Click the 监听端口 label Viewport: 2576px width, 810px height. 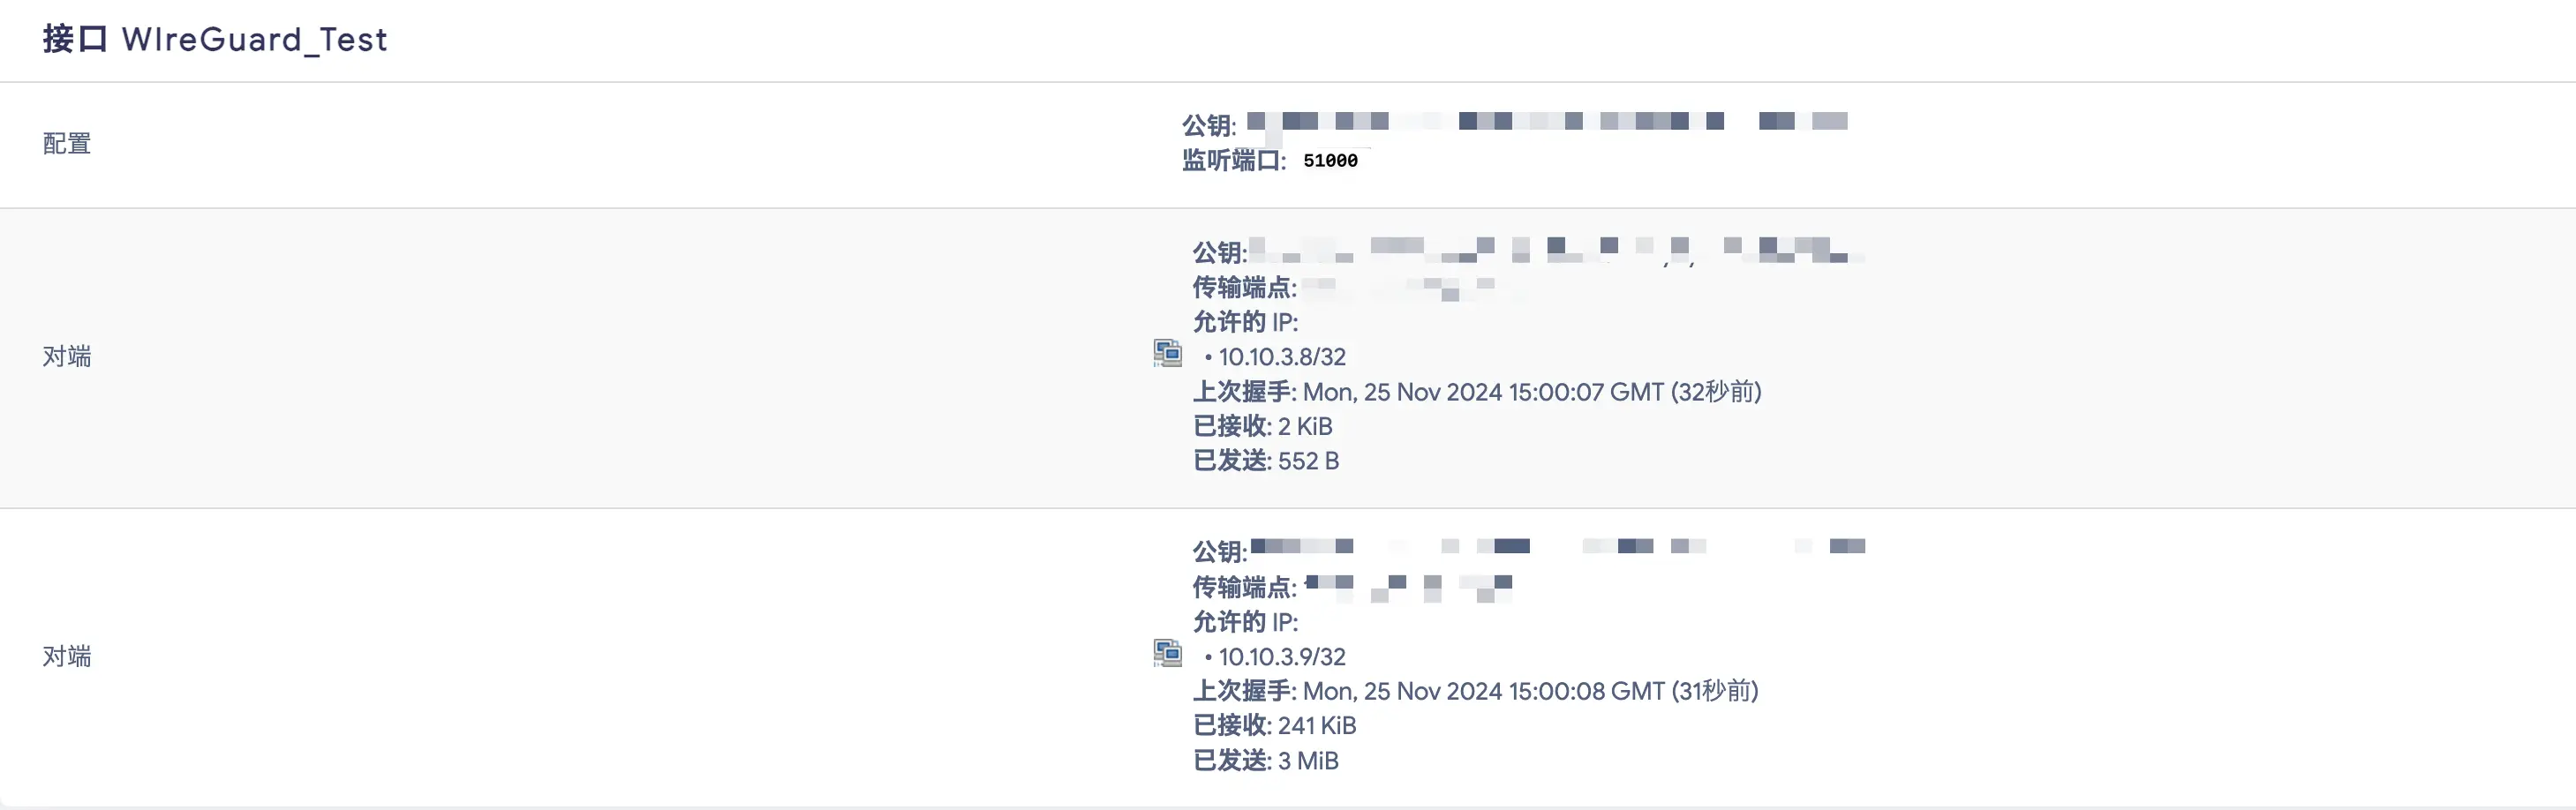pyautogui.click(x=1233, y=161)
